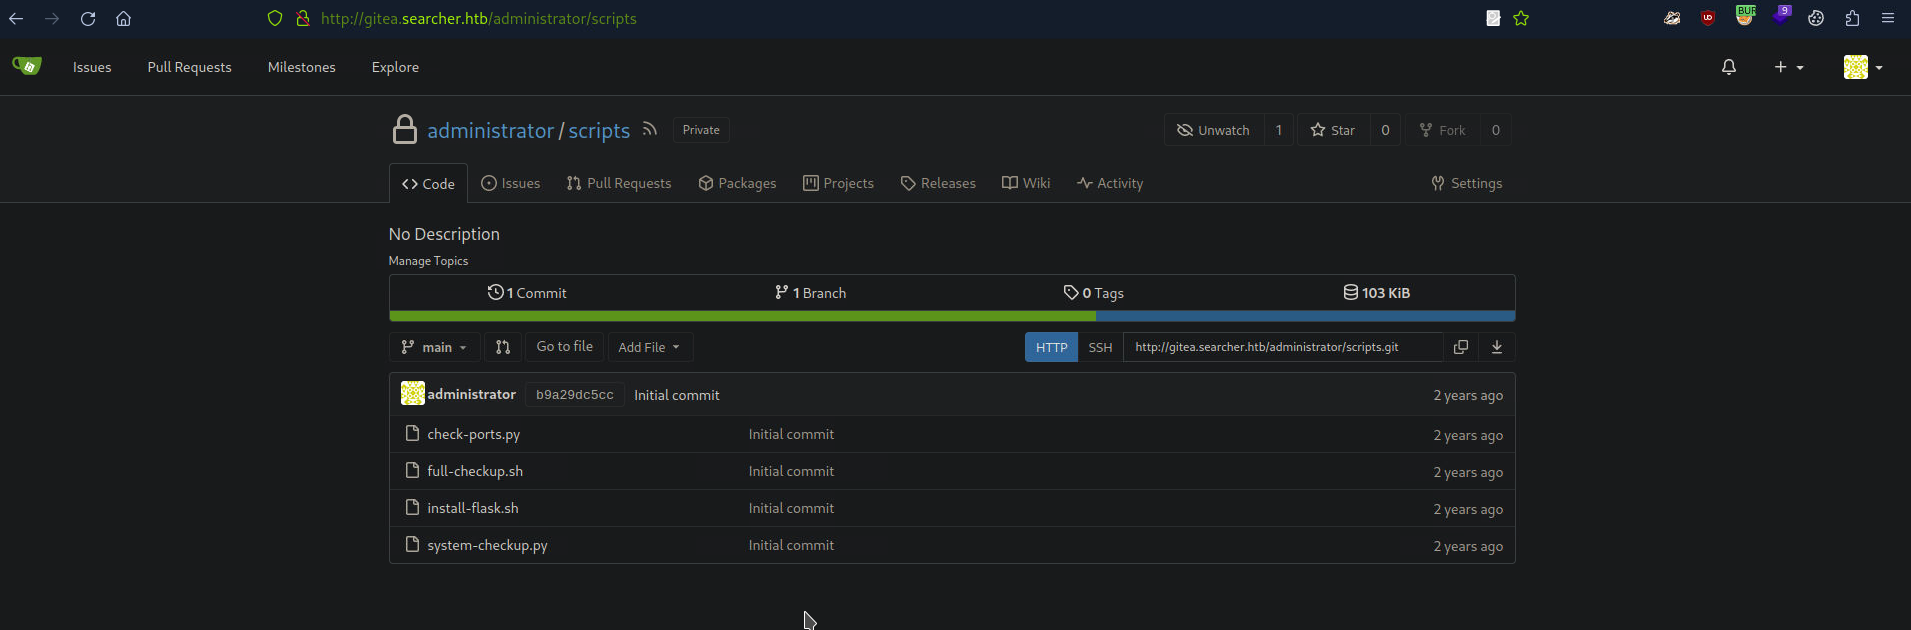Copy the repository clone URL
Image resolution: width=1911 pixels, height=630 pixels.
point(1461,347)
